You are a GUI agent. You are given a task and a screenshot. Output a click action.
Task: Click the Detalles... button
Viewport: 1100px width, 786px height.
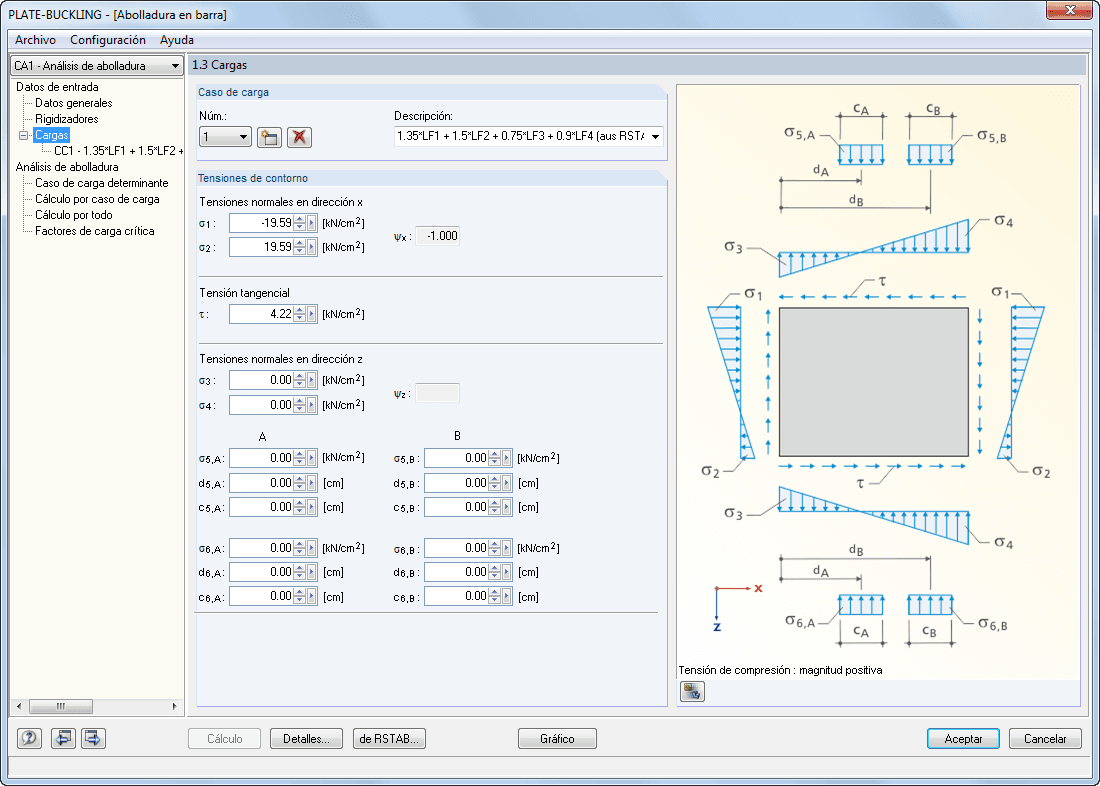point(306,739)
